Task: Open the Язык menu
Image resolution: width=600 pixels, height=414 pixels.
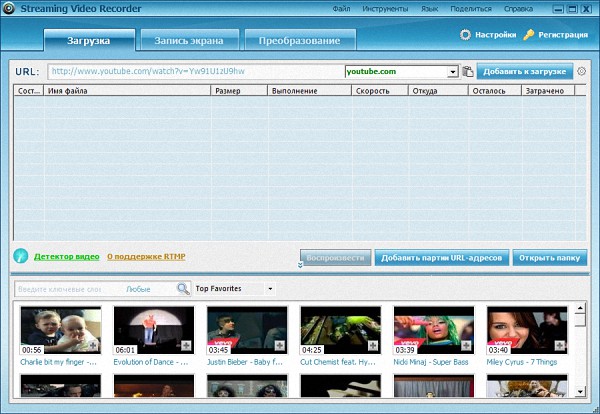Action: (x=429, y=8)
